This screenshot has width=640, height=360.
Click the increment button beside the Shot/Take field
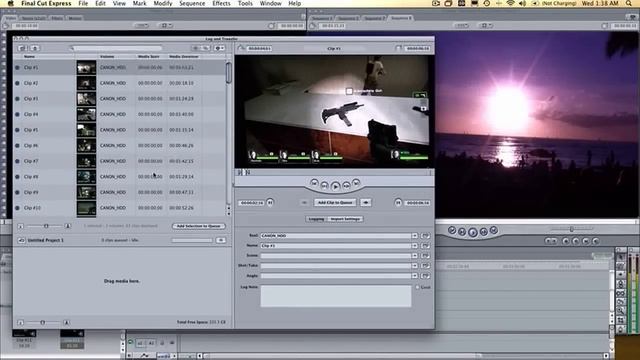click(x=425, y=266)
